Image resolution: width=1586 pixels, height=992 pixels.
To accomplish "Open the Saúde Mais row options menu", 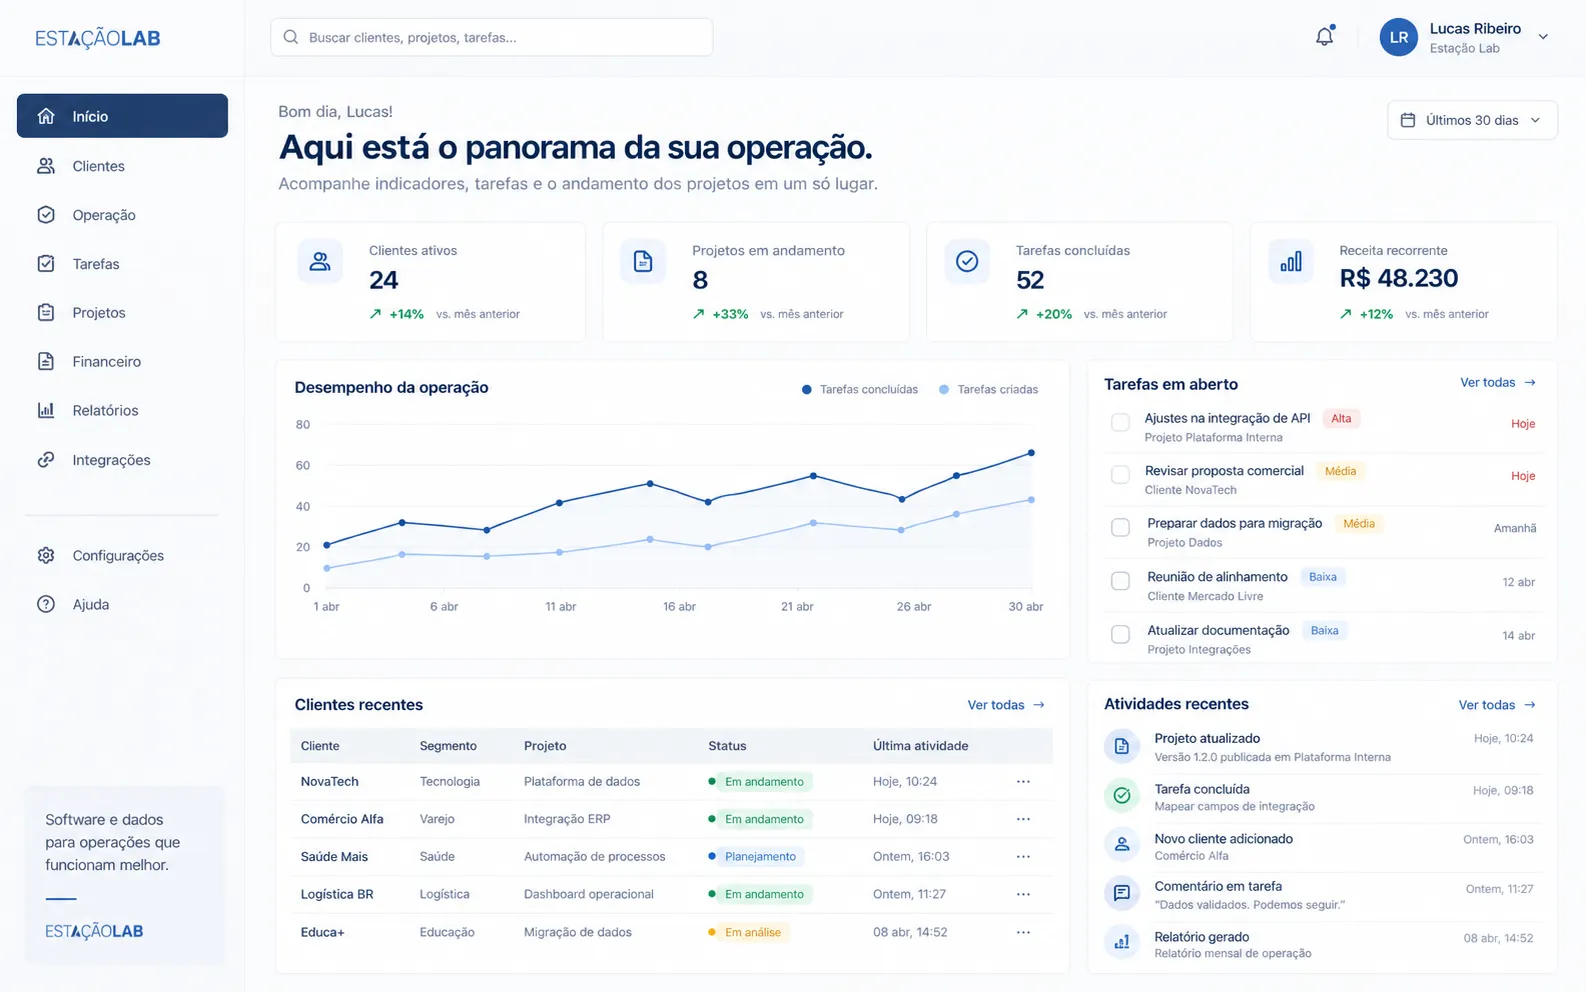I will coord(1023,857).
